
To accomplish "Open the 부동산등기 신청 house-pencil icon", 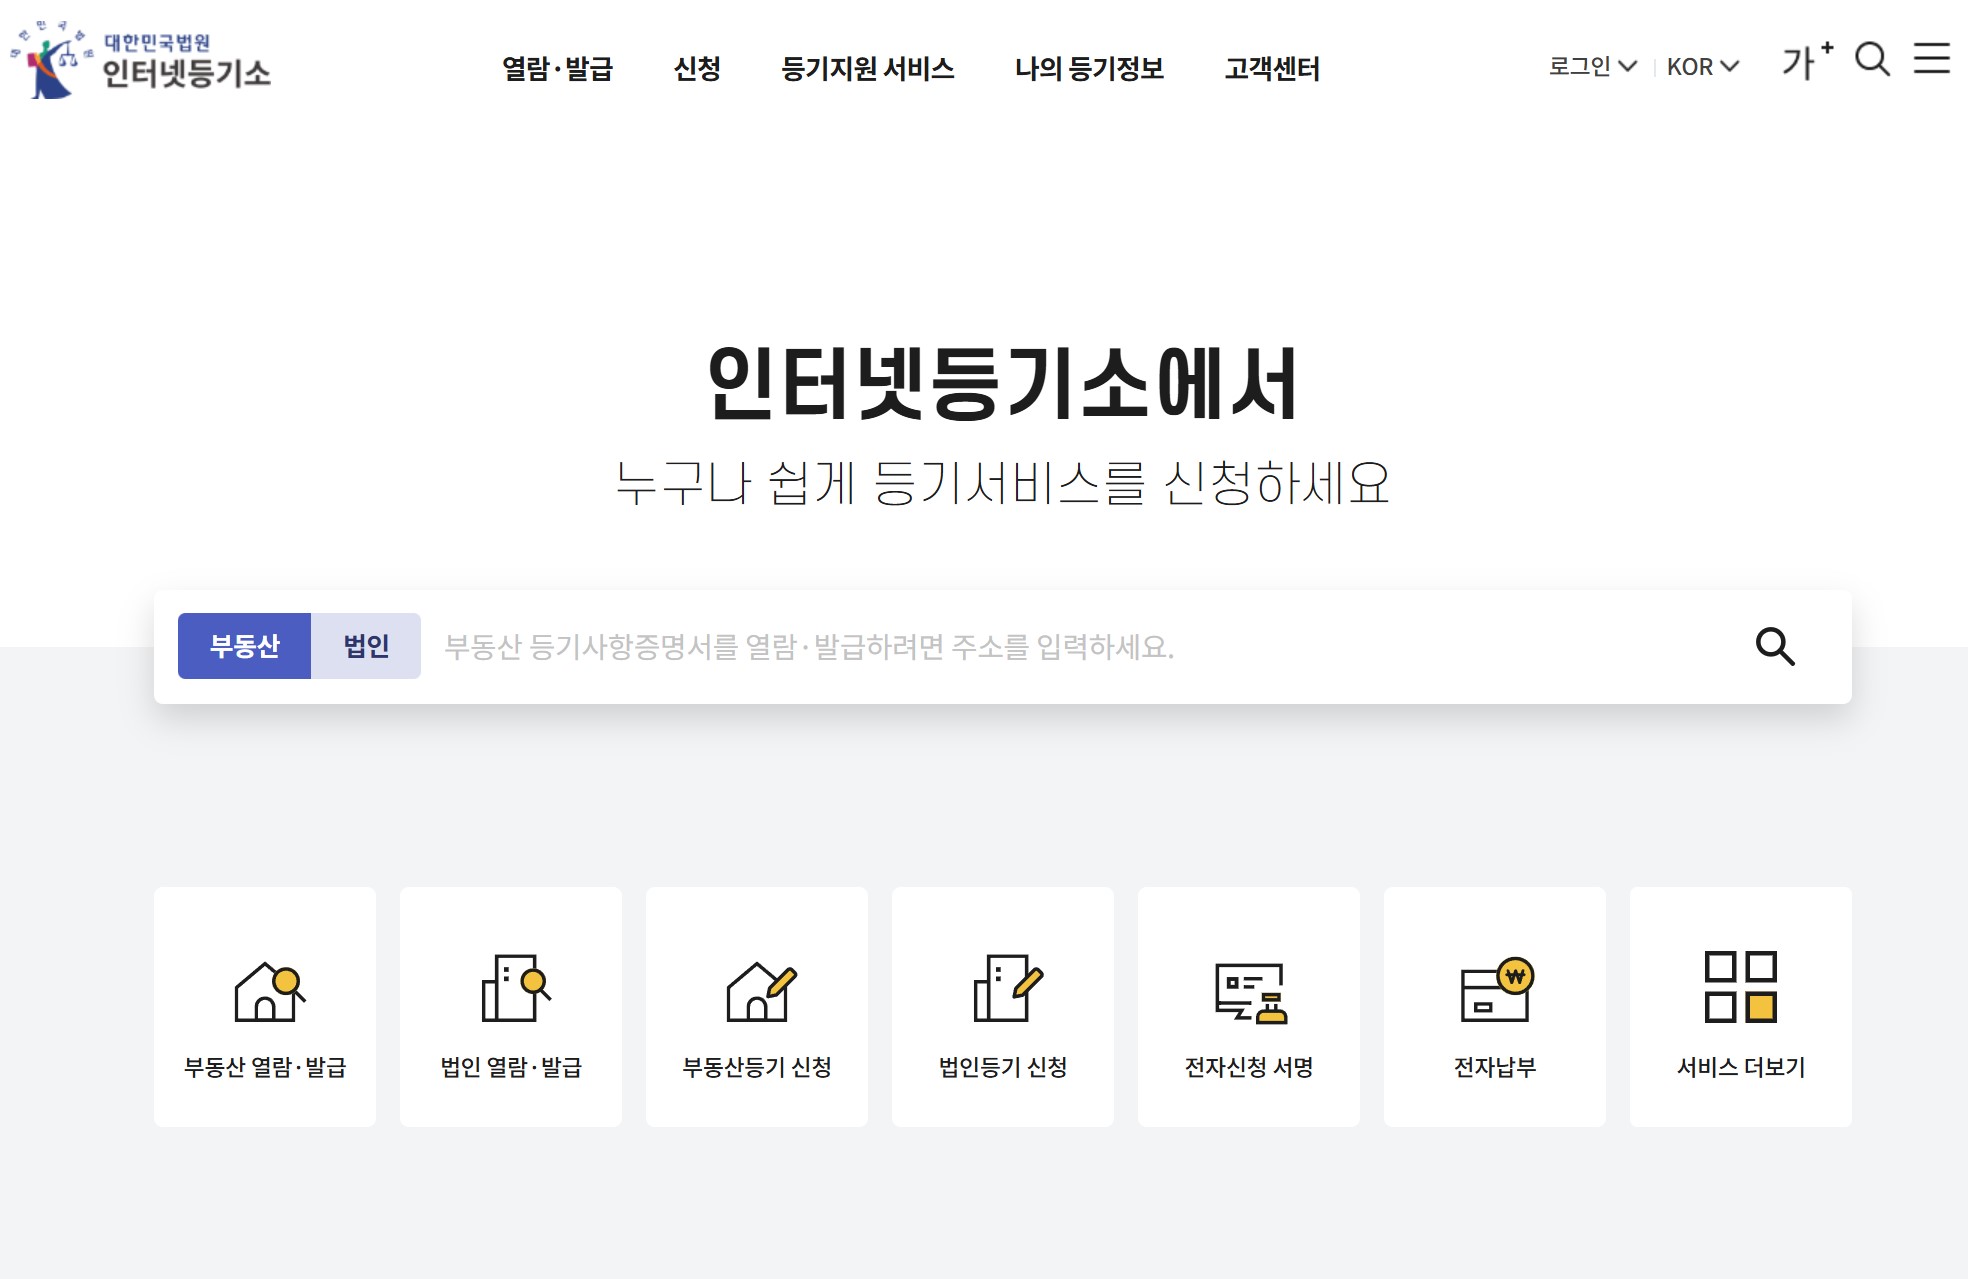I will coord(759,991).
